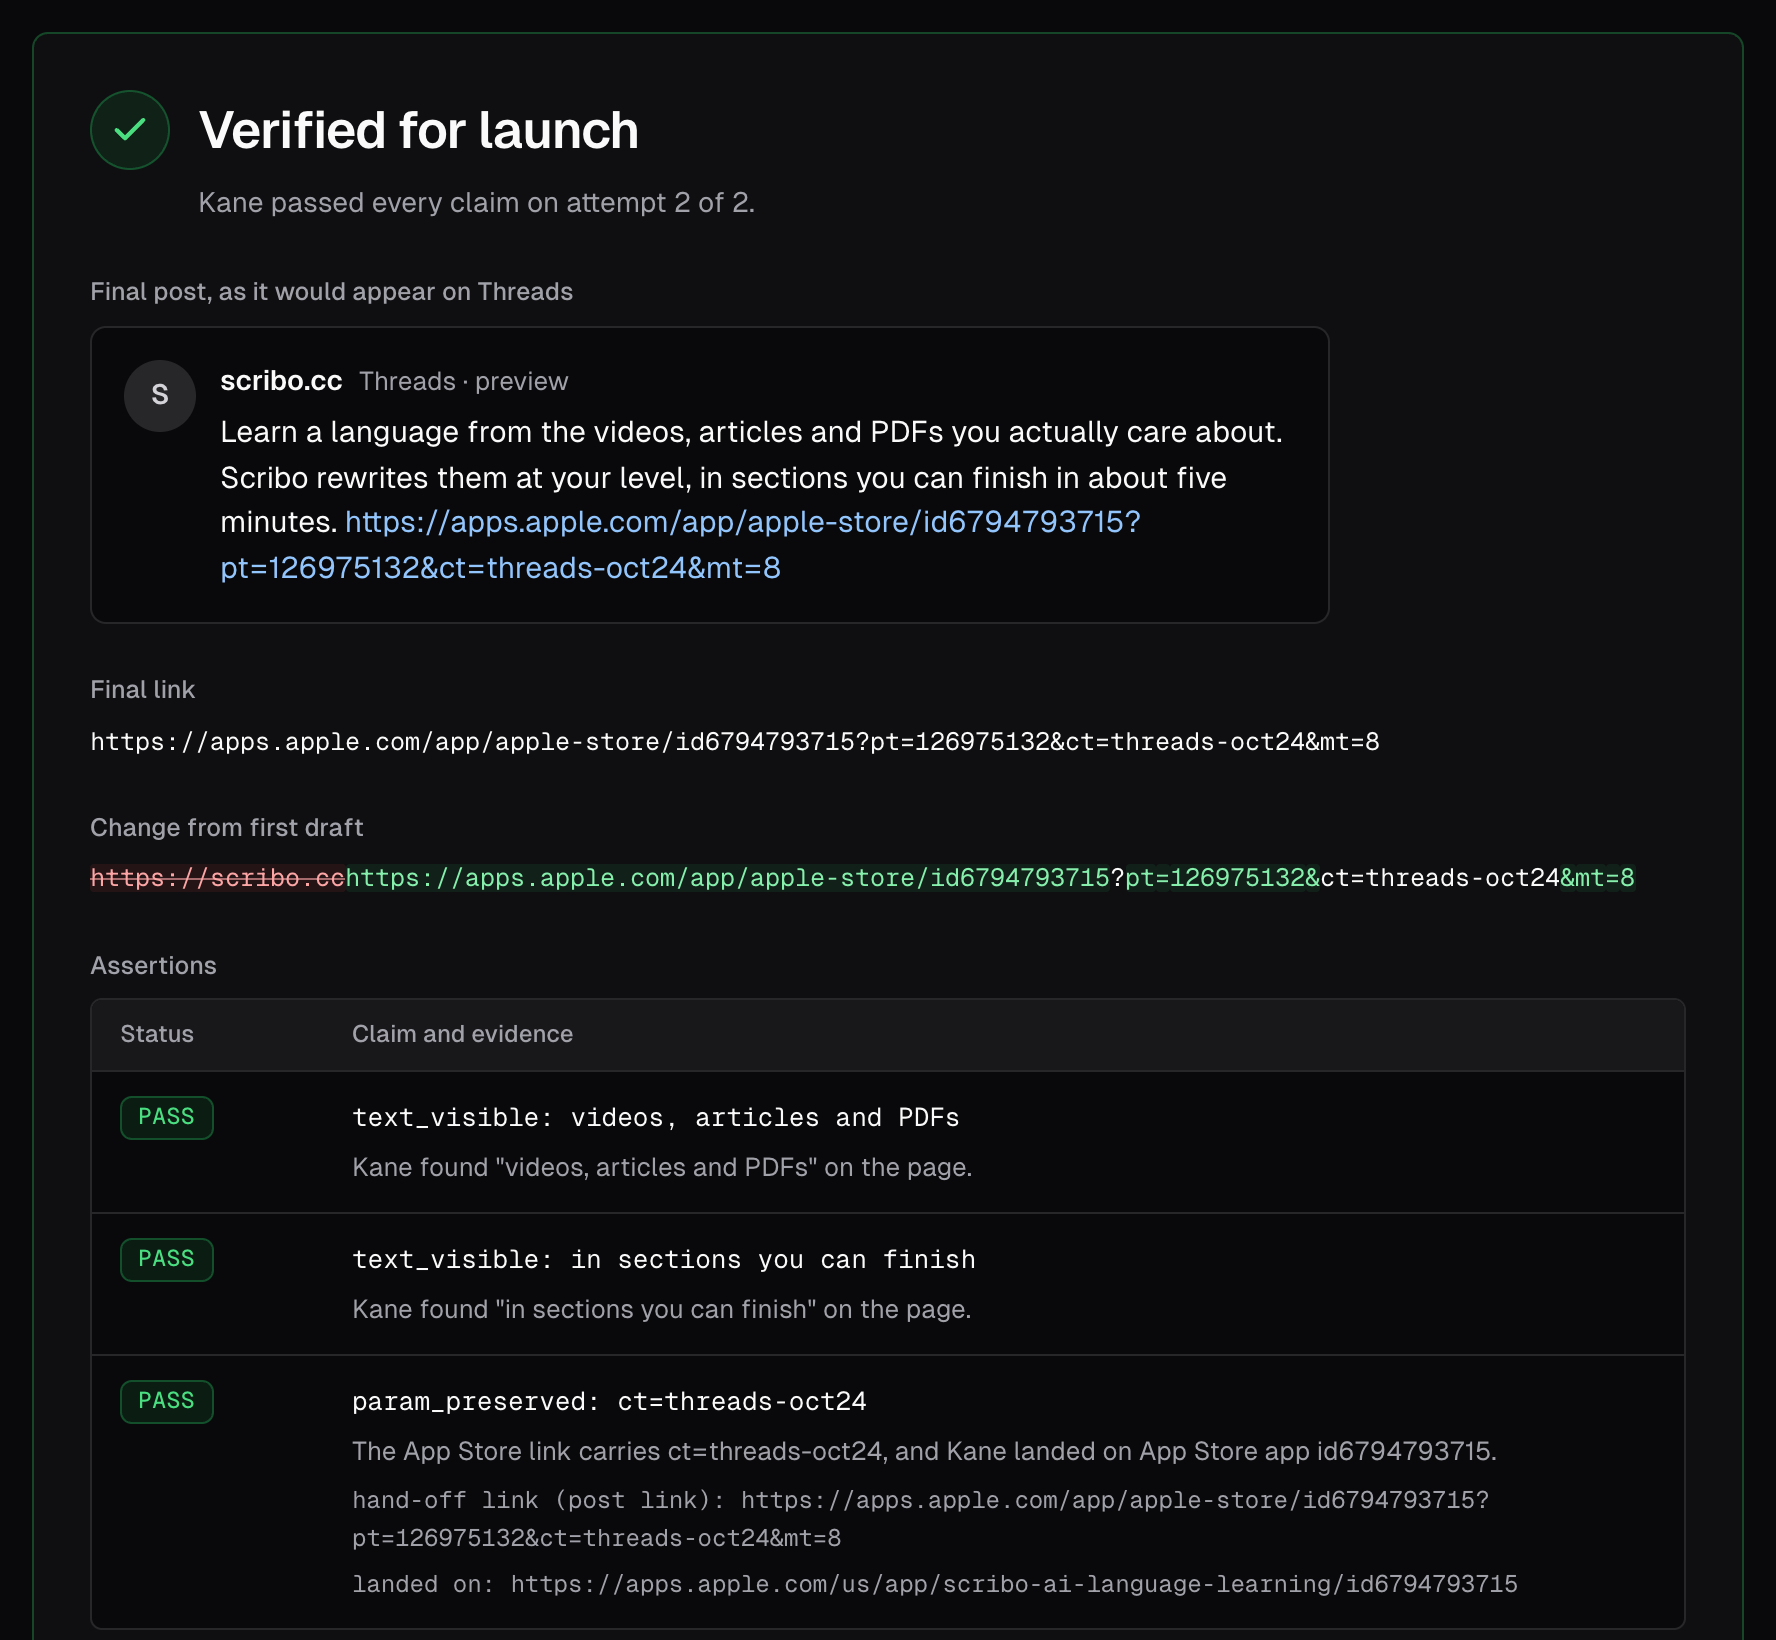Click the 'landed on:' App Store URL line
The width and height of the screenshot is (1776, 1640).
[x=935, y=1584]
